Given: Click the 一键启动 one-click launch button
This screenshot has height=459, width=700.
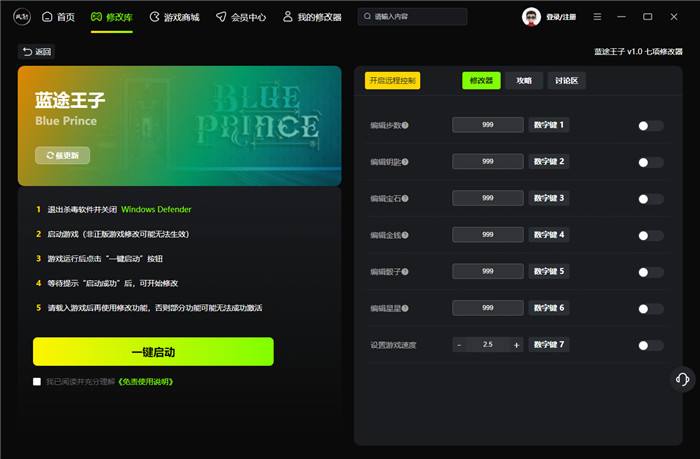Looking at the screenshot, I should [153, 352].
